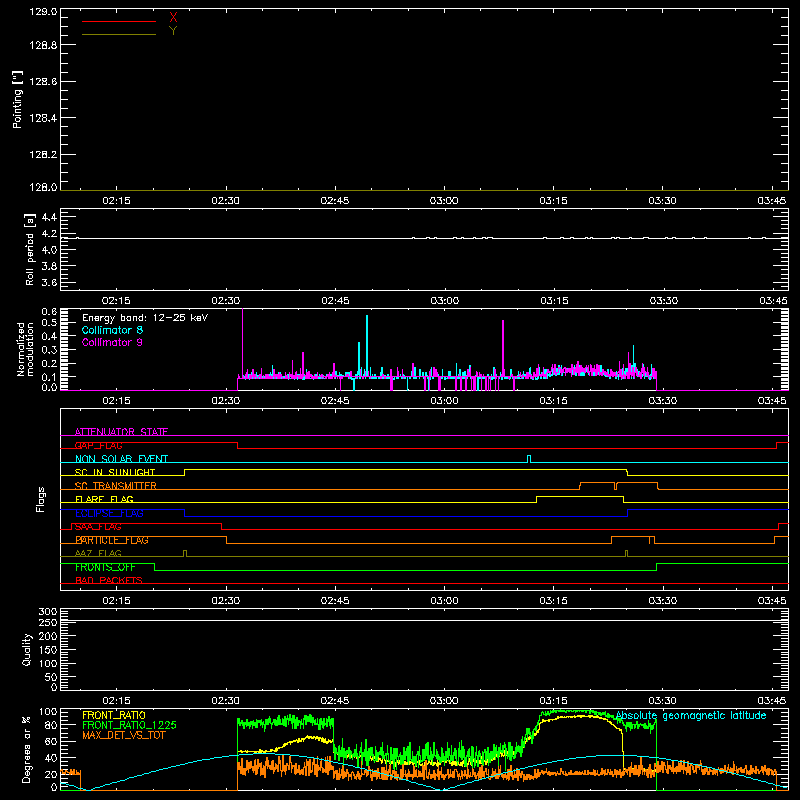Click the Roll period [s] axis title

tap(30, 249)
